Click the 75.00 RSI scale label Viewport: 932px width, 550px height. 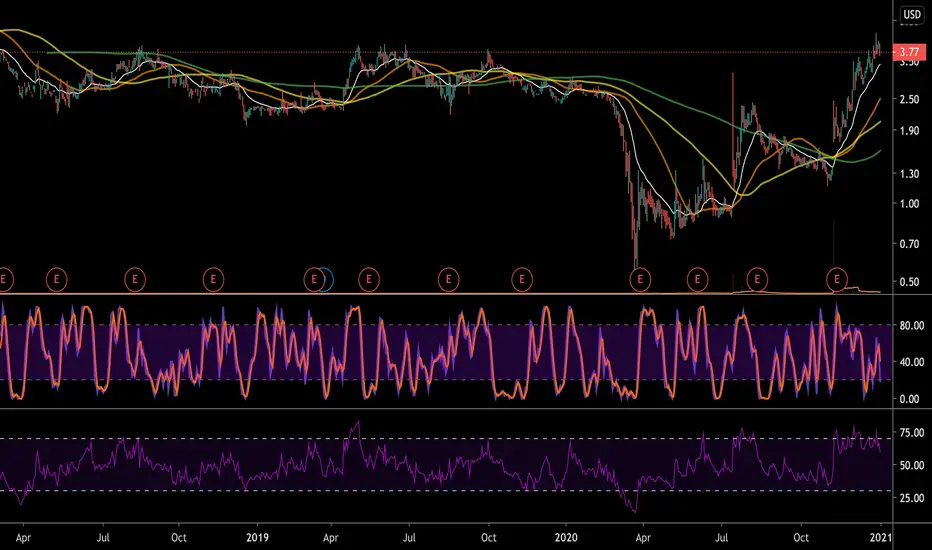coord(912,432)
